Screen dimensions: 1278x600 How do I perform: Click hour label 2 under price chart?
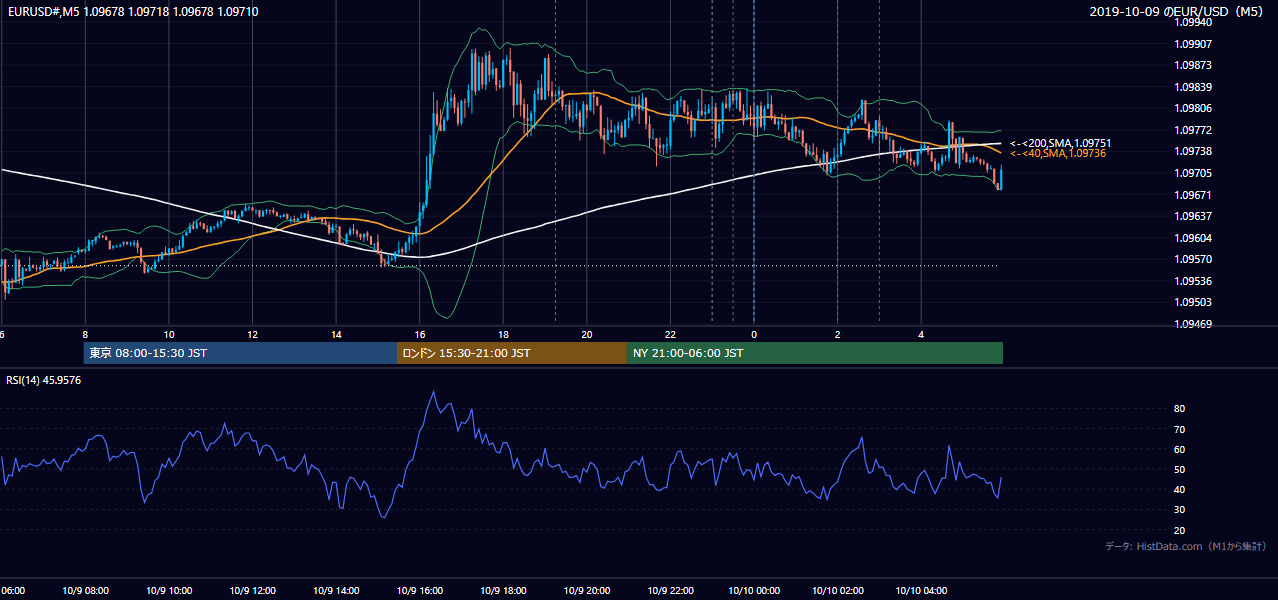tap(837, 335)
